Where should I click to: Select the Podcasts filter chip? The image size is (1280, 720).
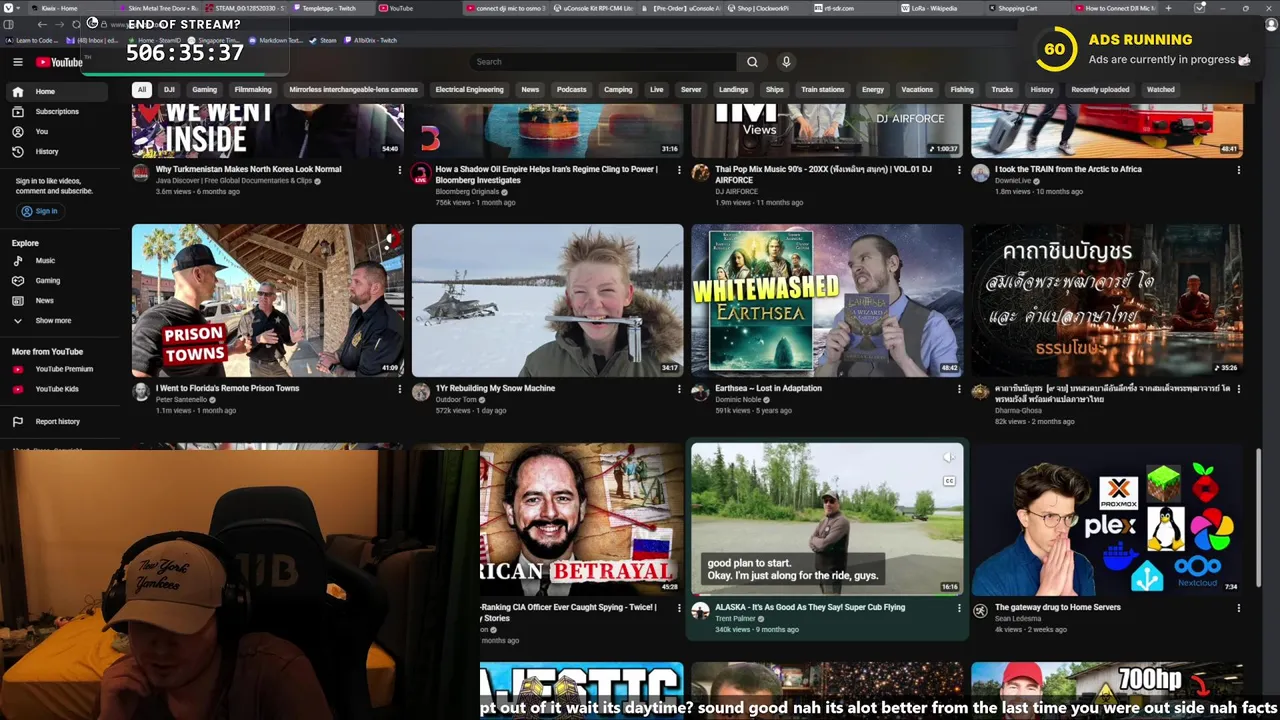pyautogui.click(x=572, y=90)
